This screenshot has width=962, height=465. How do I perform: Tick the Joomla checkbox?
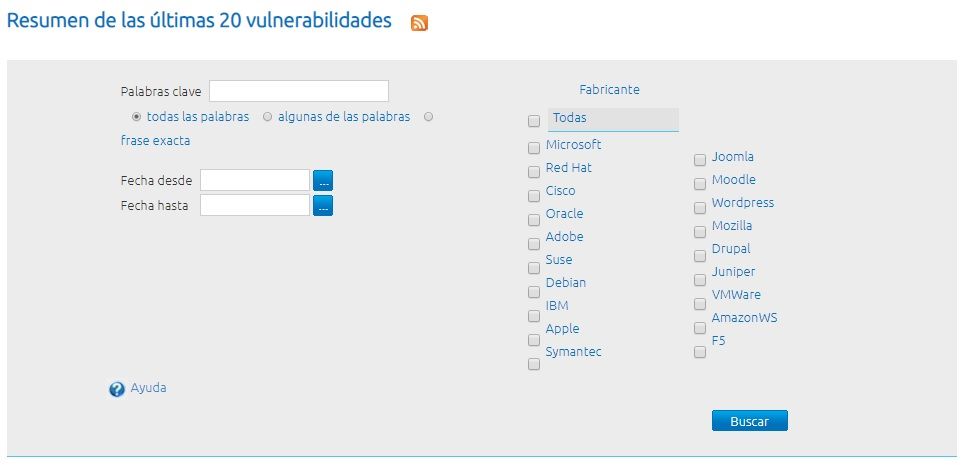point(700,160)
